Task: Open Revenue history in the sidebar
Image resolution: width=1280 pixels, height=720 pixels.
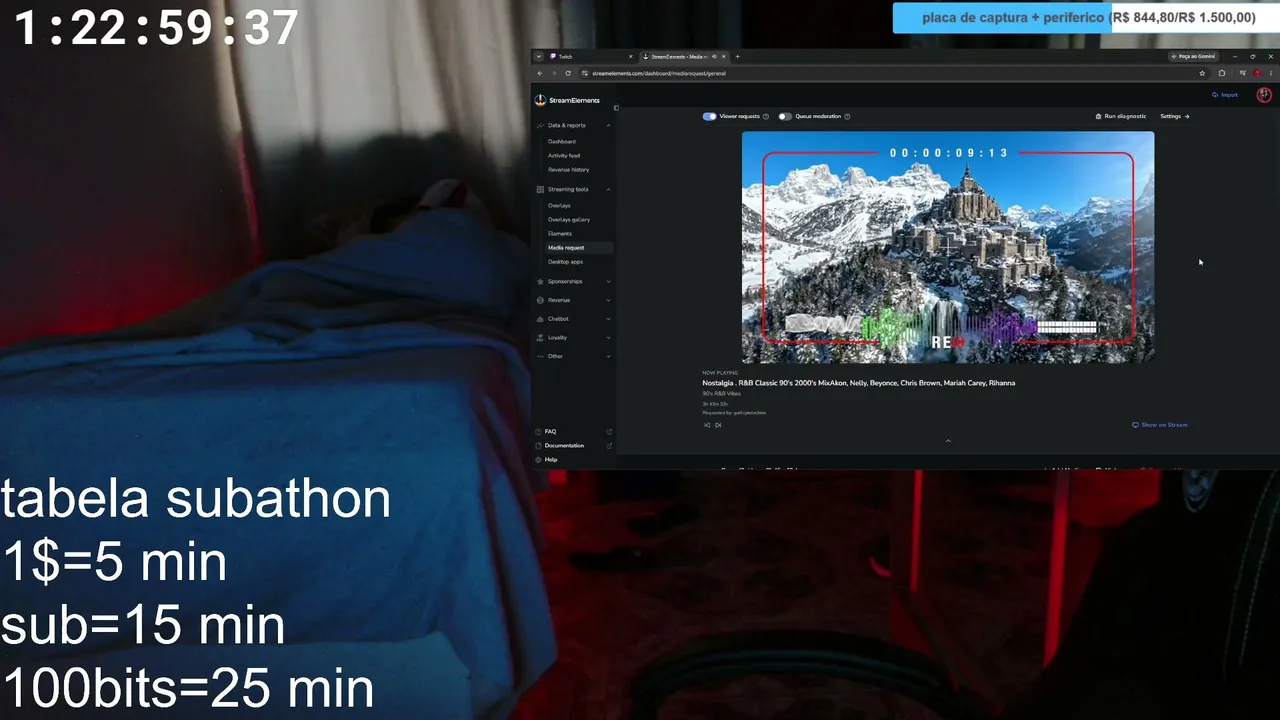Action: 568,170
